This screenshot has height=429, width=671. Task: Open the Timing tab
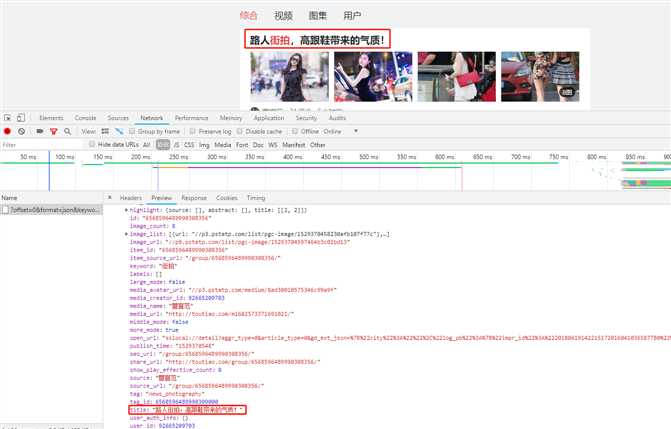256,198
